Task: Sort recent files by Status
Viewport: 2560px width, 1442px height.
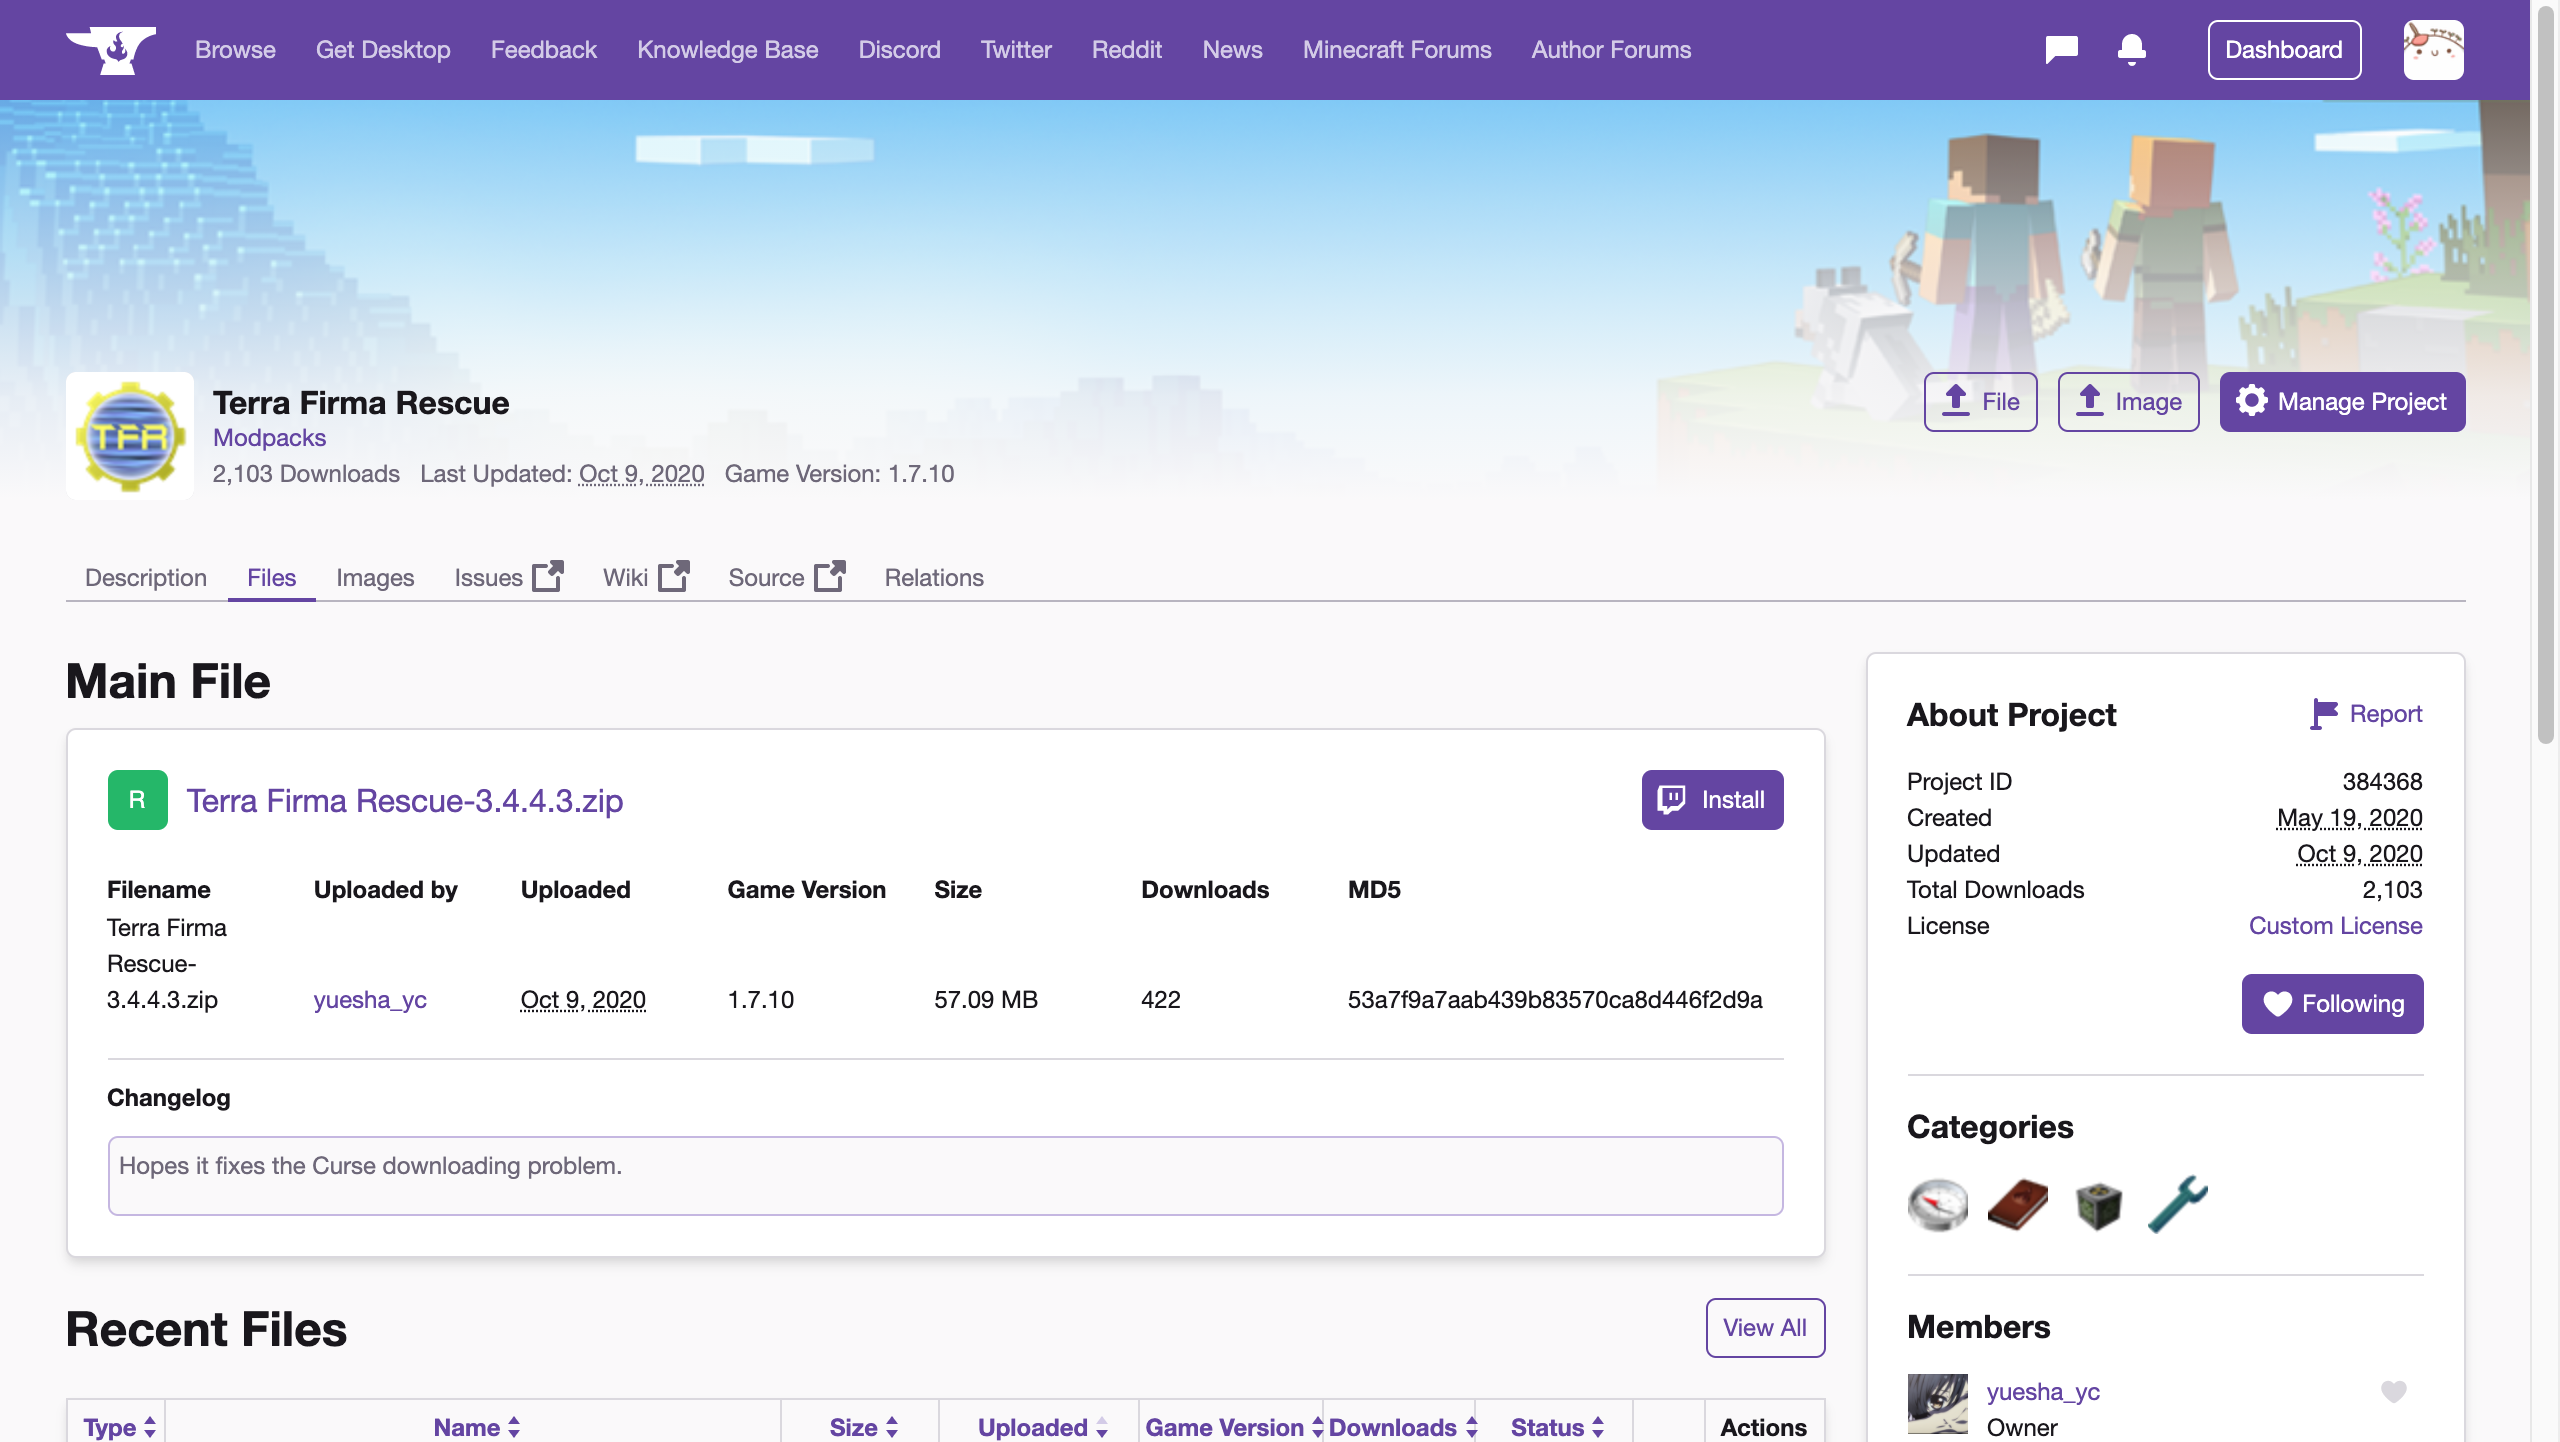Action: pos(1557,1427)
